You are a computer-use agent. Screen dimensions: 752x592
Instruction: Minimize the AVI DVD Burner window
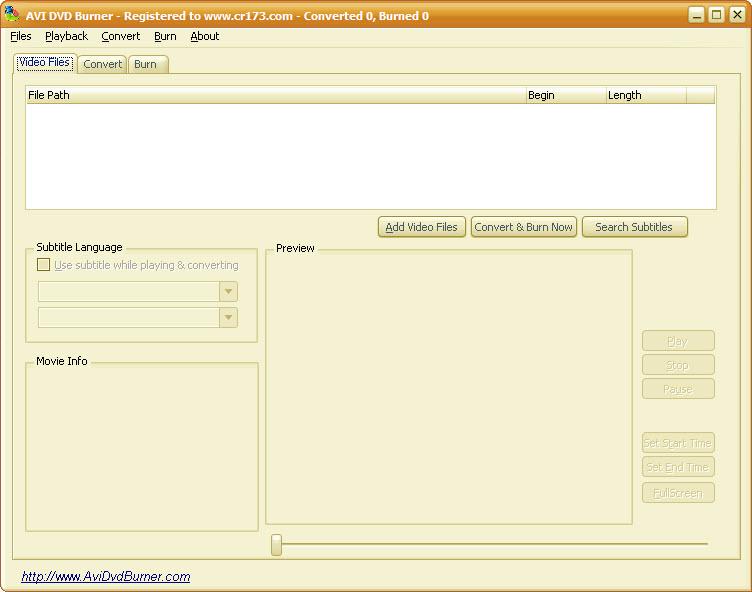point(696,15)
